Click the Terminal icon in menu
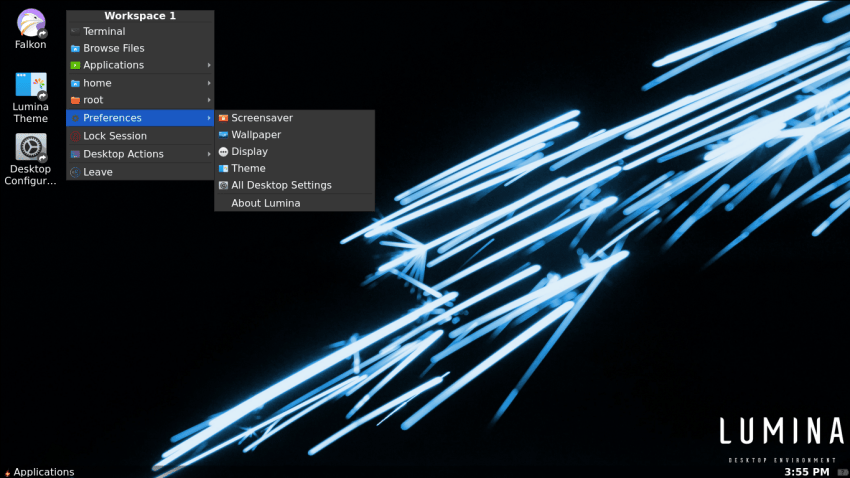 coord(75,31)
